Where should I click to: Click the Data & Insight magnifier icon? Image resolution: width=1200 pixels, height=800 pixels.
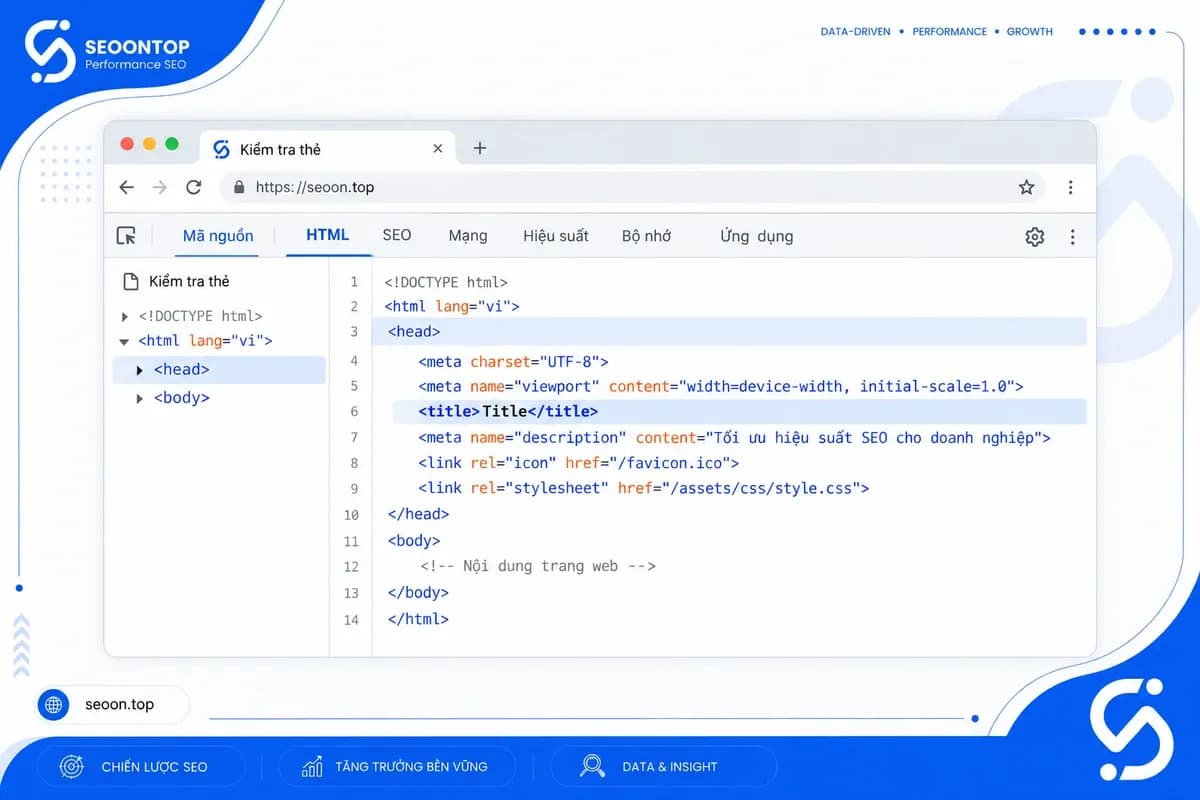click(592, 767)
